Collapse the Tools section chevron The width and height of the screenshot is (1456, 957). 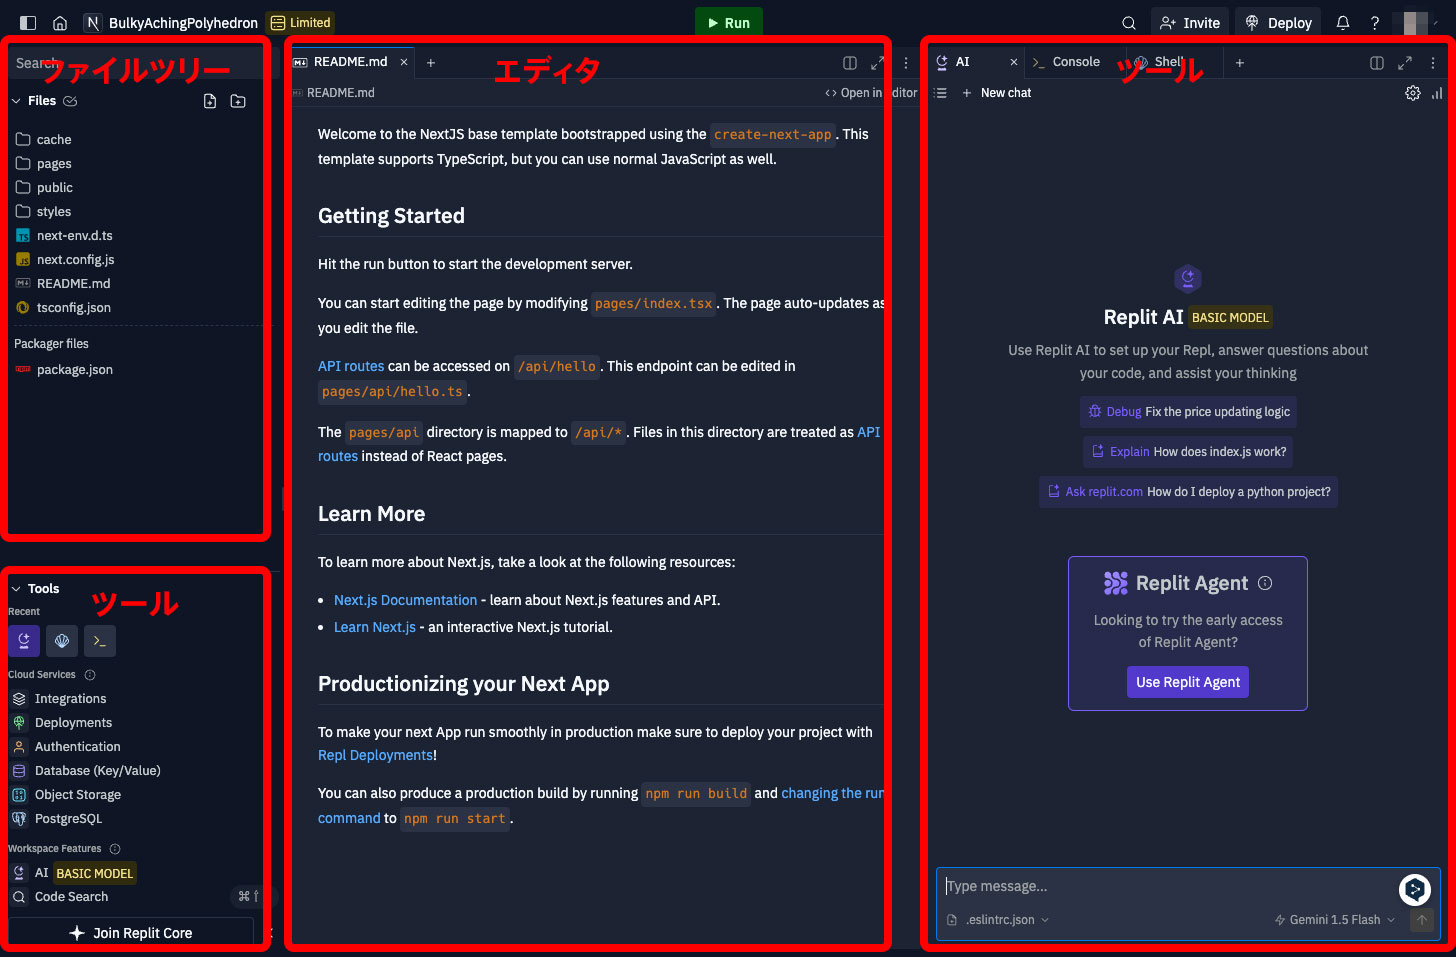click(16, 589)
